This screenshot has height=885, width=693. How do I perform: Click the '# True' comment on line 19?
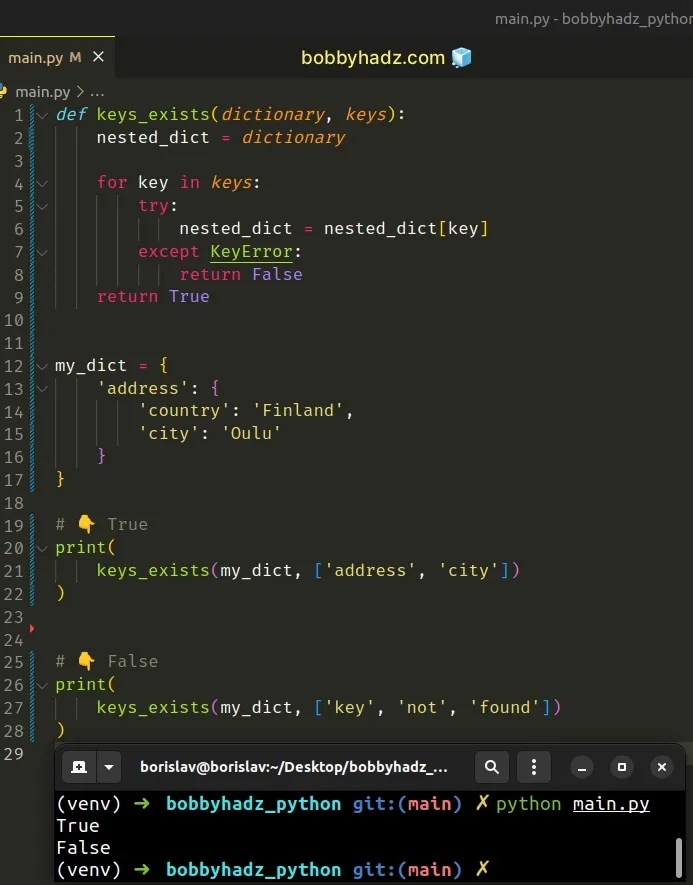tap(102, 524)
